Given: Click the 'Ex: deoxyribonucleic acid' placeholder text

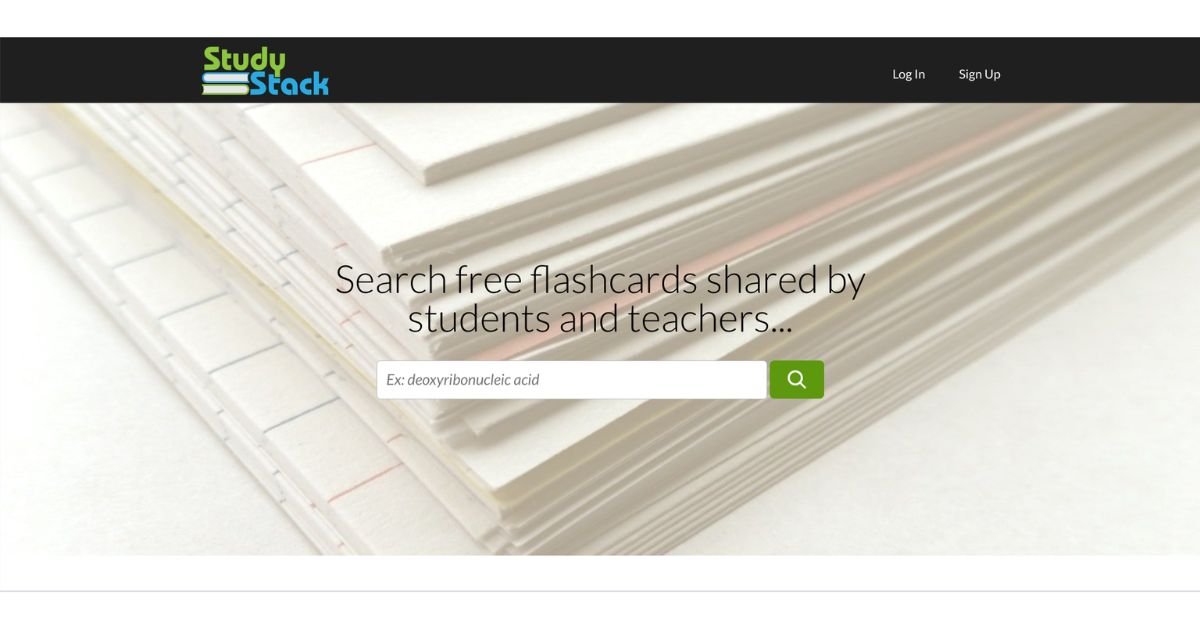Looking at the screenshot, I should click(463, 379).
